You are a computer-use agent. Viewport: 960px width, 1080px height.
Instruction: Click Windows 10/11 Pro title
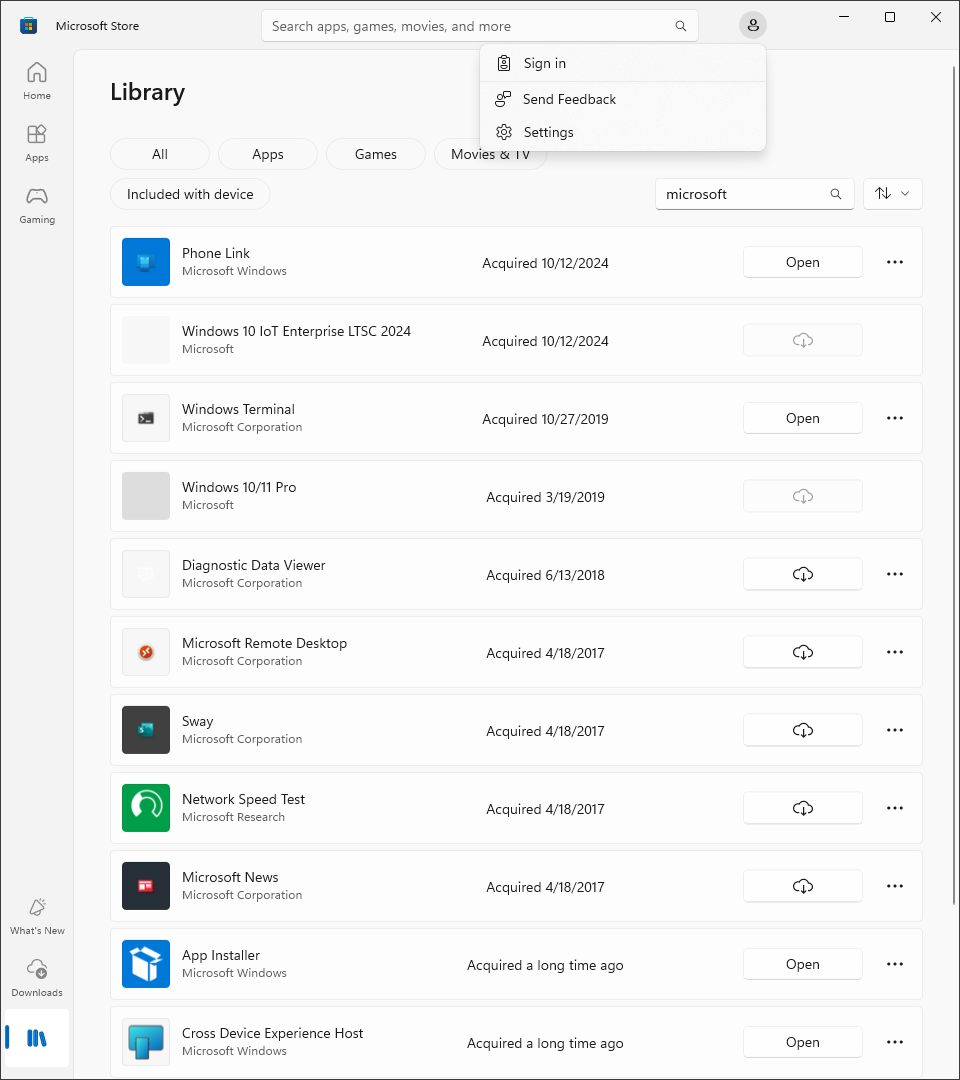(239, 487)
